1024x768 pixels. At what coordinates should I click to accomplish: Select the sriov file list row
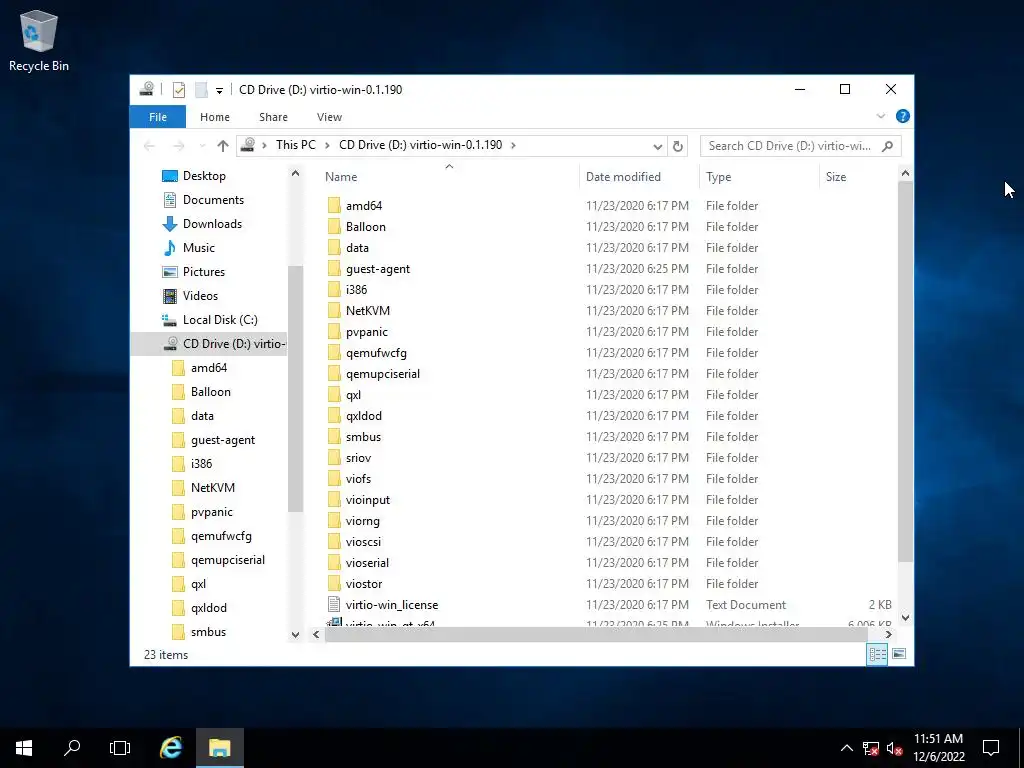pyautogui.click(x=609, y=458)
